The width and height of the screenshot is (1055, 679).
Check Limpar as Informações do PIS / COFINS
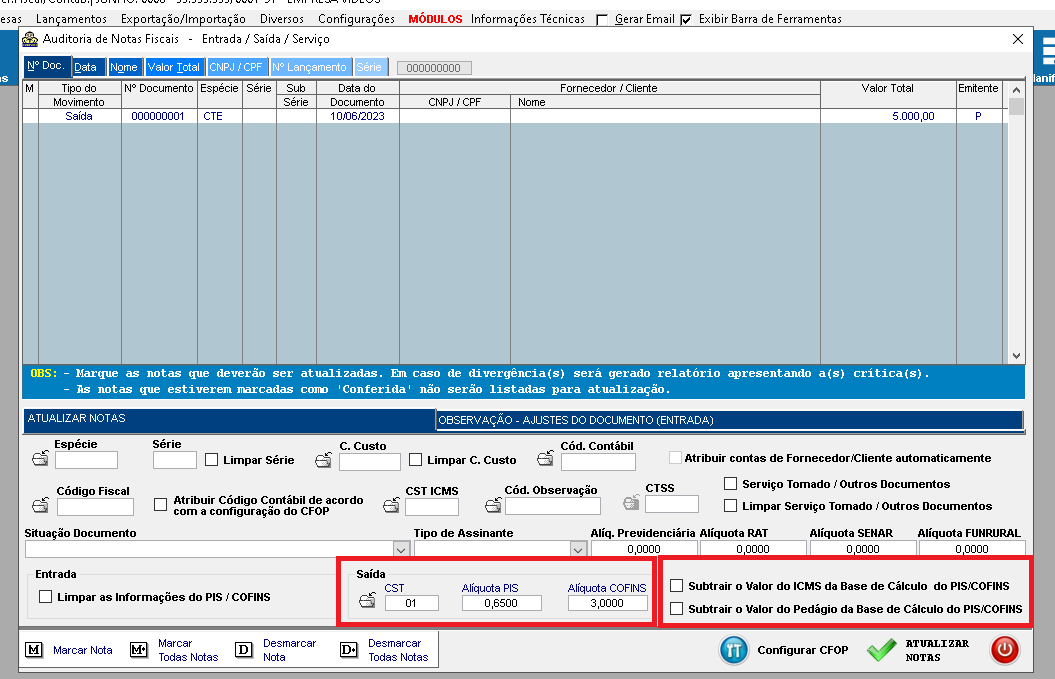(45, 596)
